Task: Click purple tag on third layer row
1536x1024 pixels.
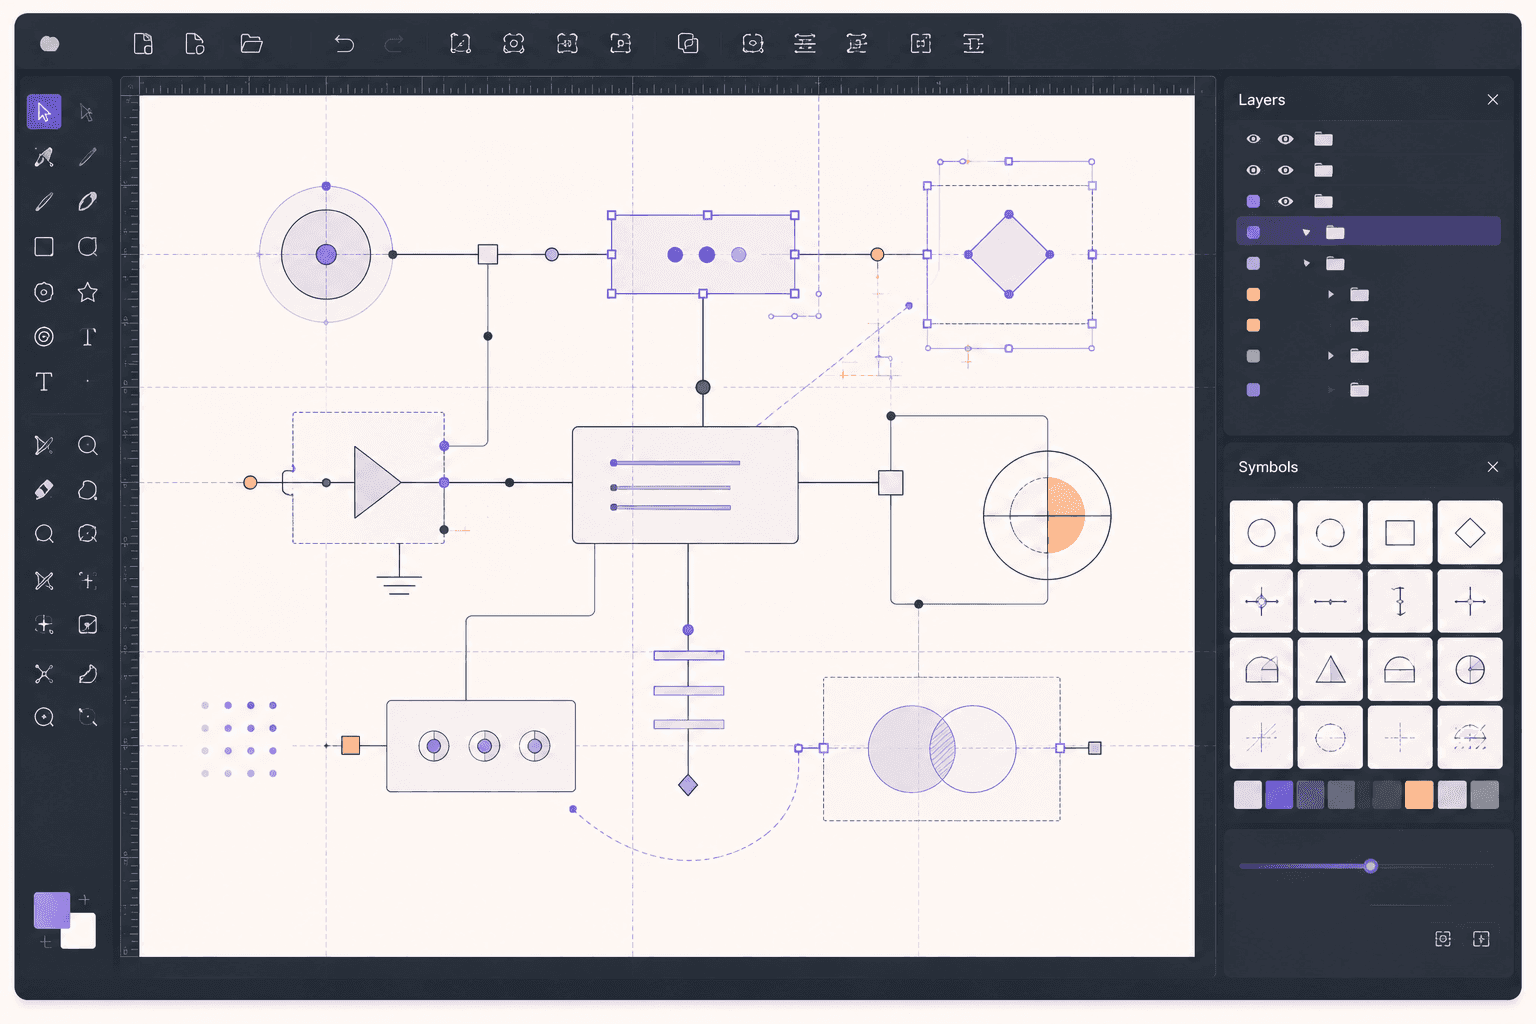Action: [x=1253, y=201]
